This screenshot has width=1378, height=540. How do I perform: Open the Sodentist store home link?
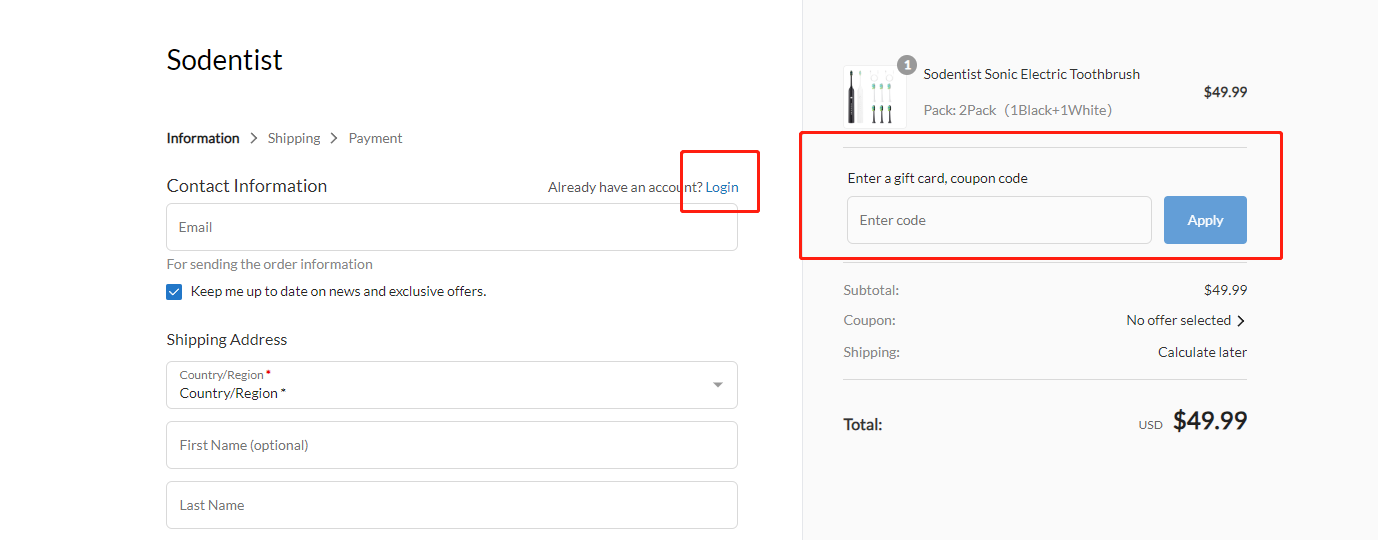(x=224, y=60)
